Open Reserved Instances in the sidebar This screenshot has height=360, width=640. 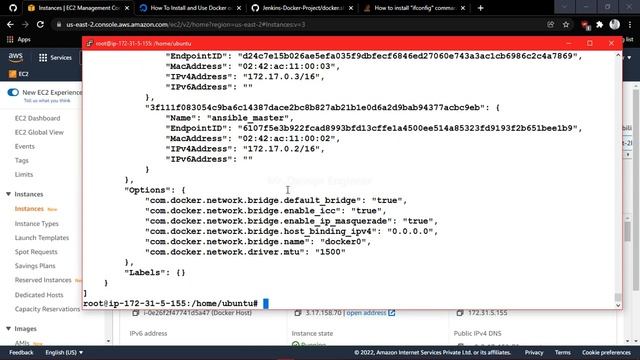(43, 280)
